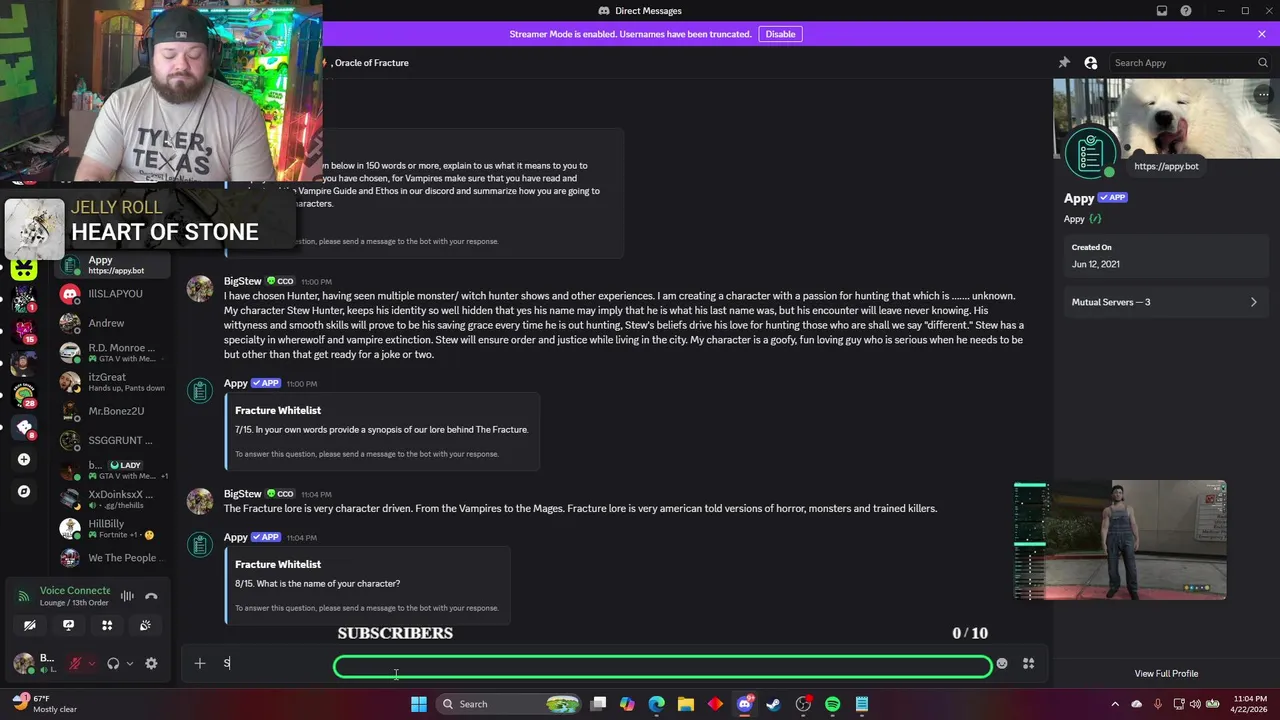Open the Mr.Bonez2U direct message
Viewport: 1280px width, 720px height.
pyautogui.click(x=112, y=411)
